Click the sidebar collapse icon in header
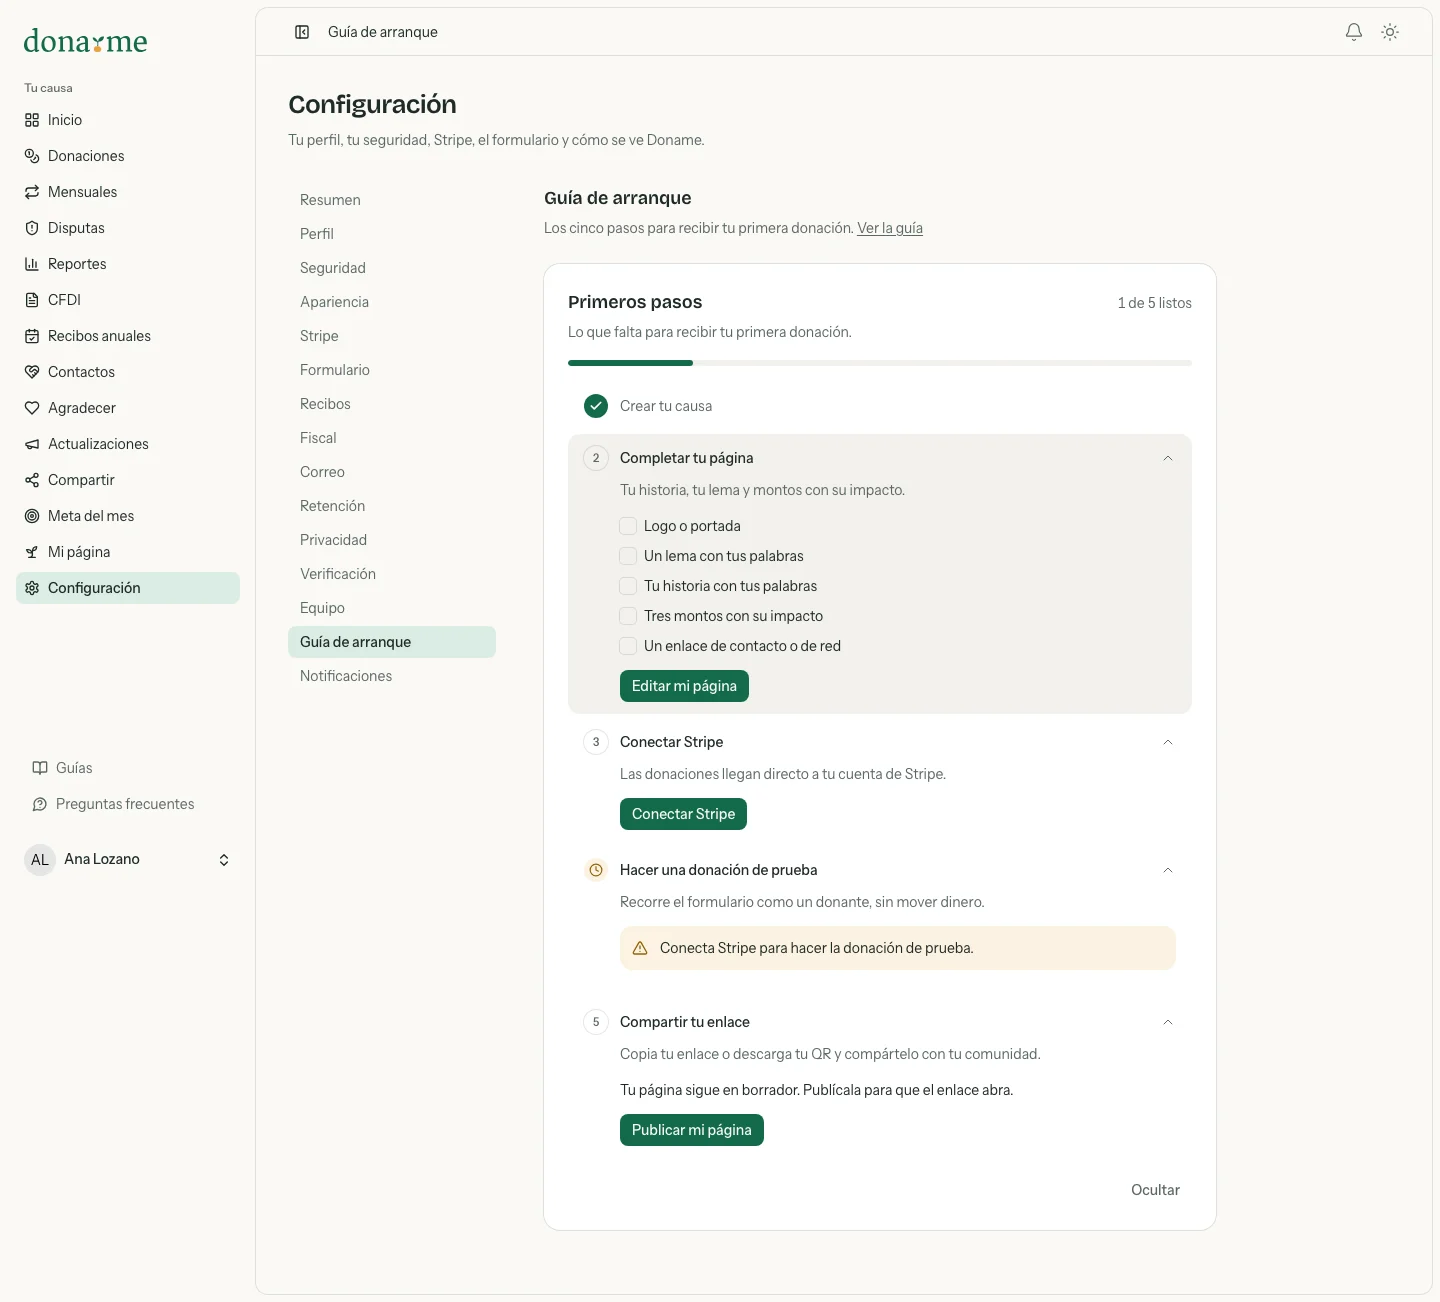The width and height of the screenshot is (1440, 1302). coord(302,32)
